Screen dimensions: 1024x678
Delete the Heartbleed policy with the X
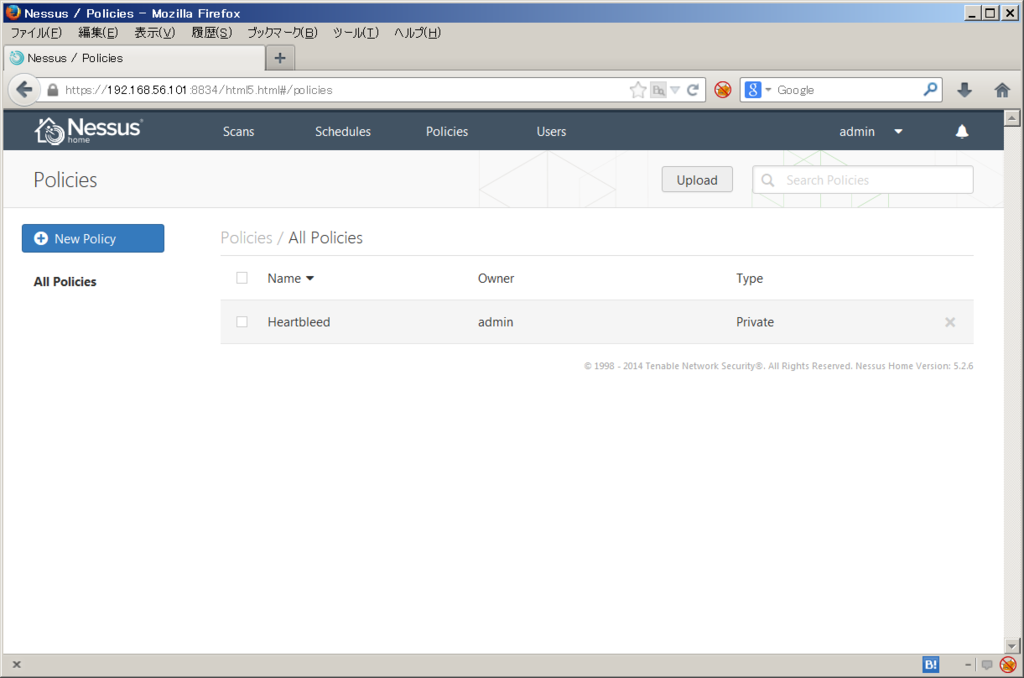coord(950,322)
